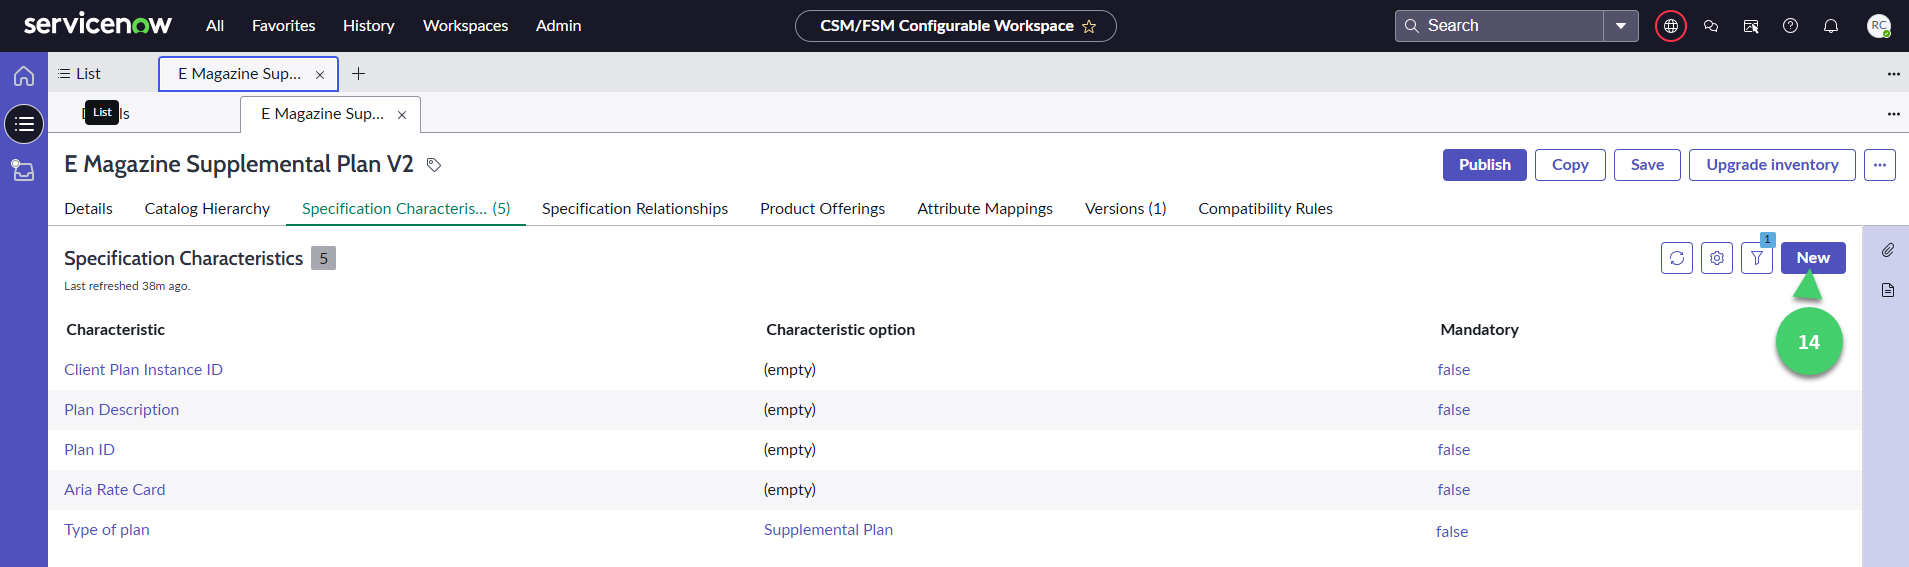Open the Inbox icon in left sidebar
Image resolution: width=1909 pixels, height=567 pixels.
(24, 170)
